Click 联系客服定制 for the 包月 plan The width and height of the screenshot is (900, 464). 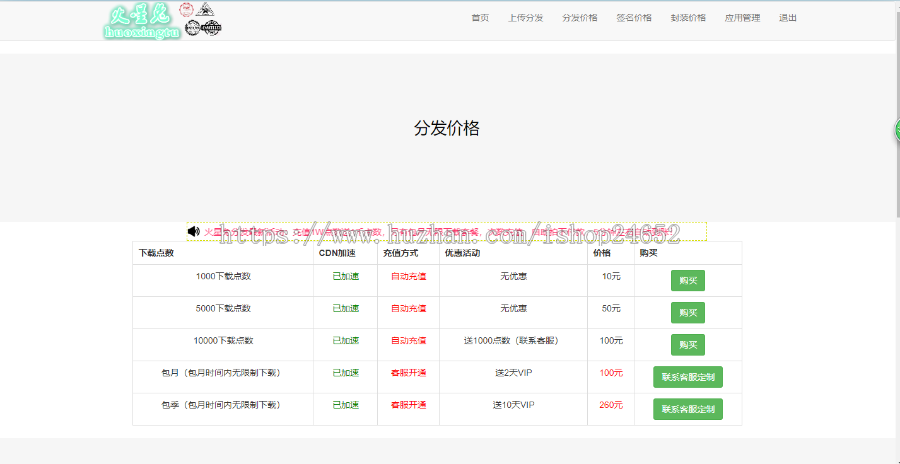point(687,376)
